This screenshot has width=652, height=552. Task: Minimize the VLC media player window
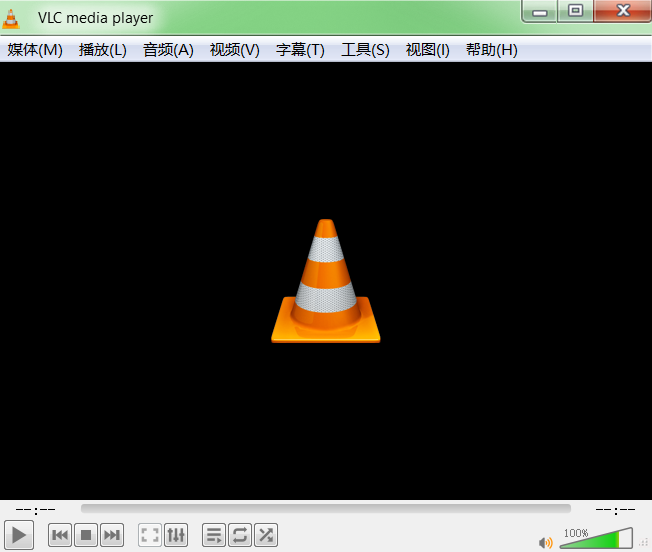pos(539,11)
